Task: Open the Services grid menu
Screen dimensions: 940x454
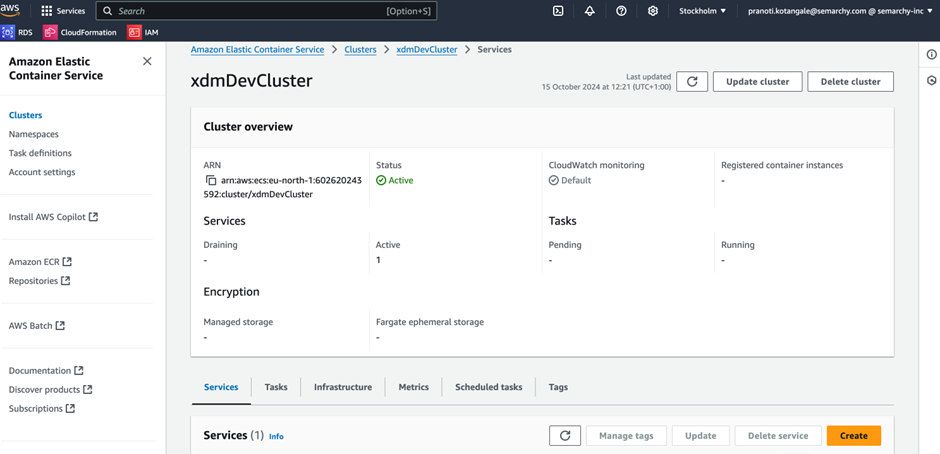Action: [x=62, y=11]
